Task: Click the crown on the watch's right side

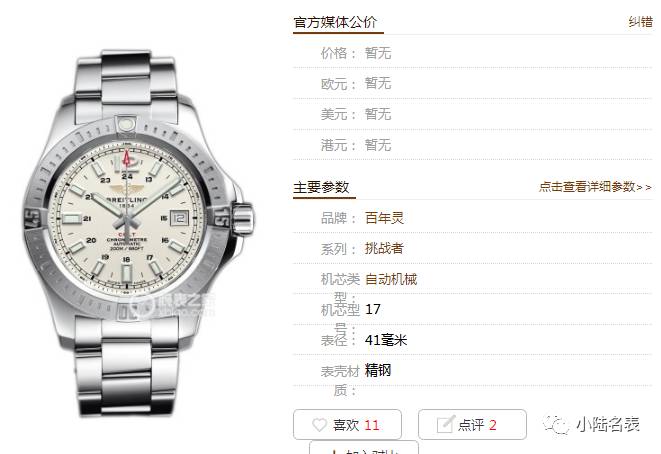Action: click(243, 218)
